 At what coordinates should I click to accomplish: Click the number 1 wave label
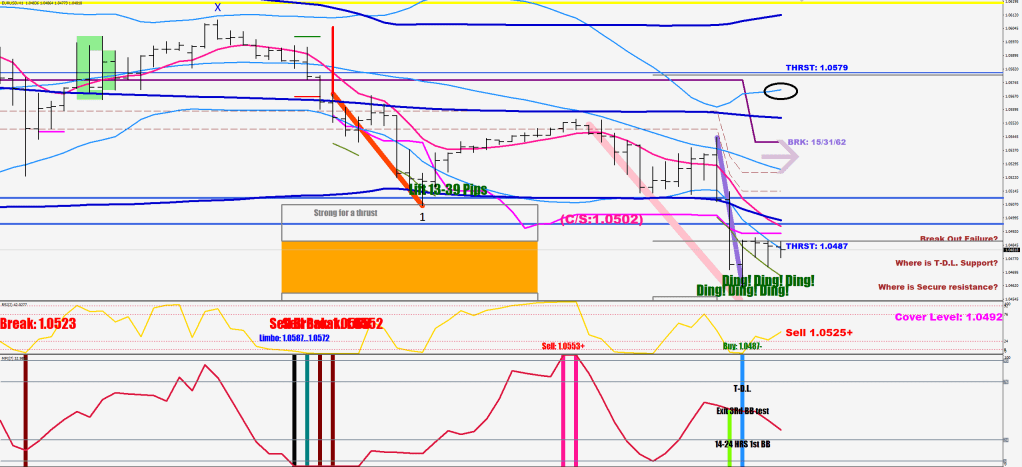(422, 217)
